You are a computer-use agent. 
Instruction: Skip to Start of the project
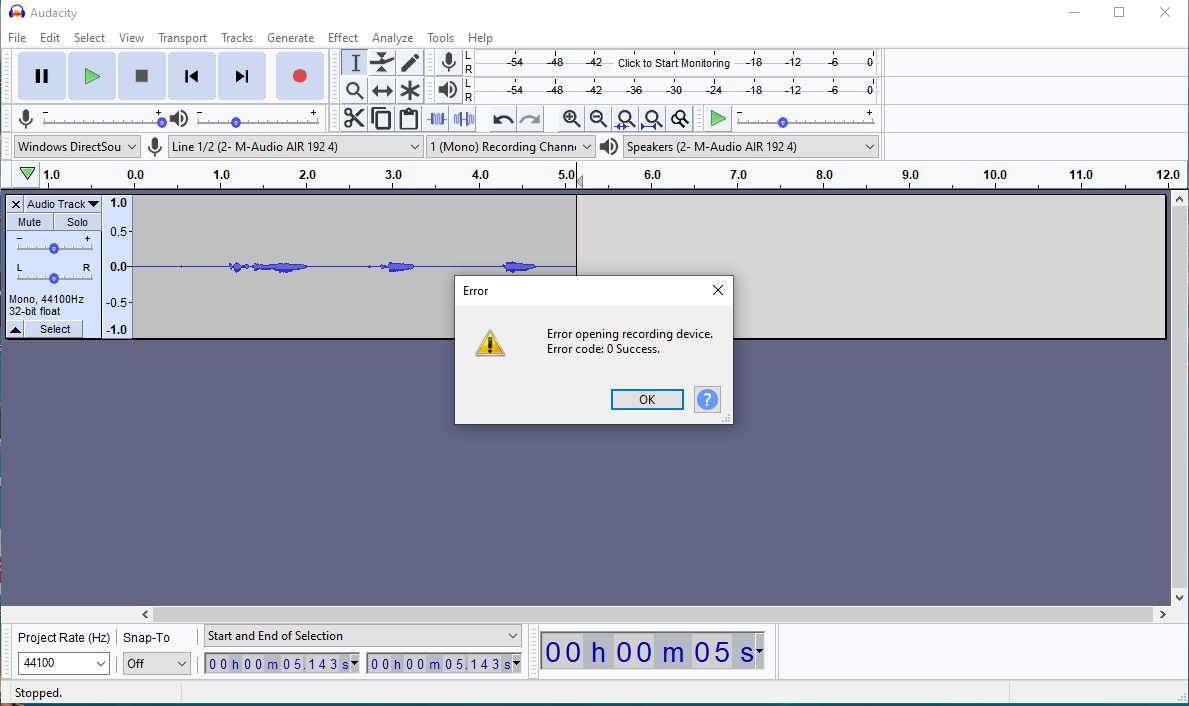point(192,76)
